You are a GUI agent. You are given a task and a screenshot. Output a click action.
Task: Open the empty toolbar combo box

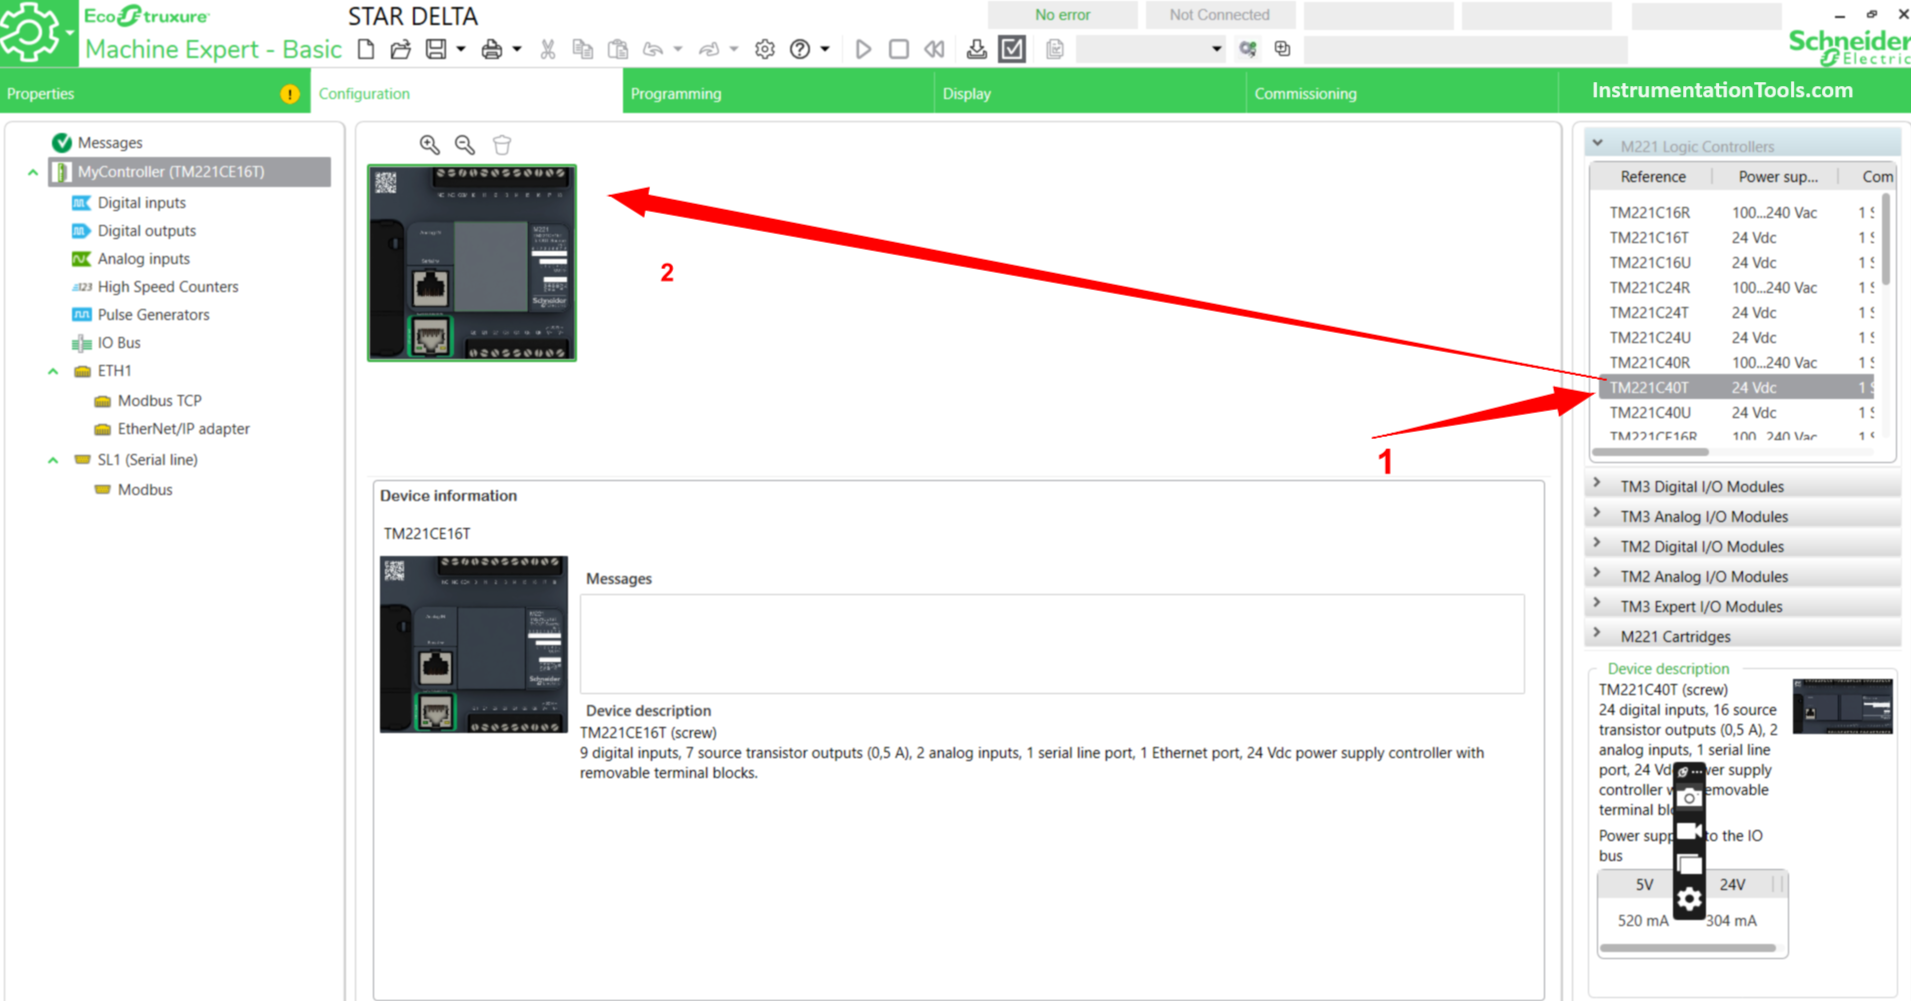(1152, 49)
